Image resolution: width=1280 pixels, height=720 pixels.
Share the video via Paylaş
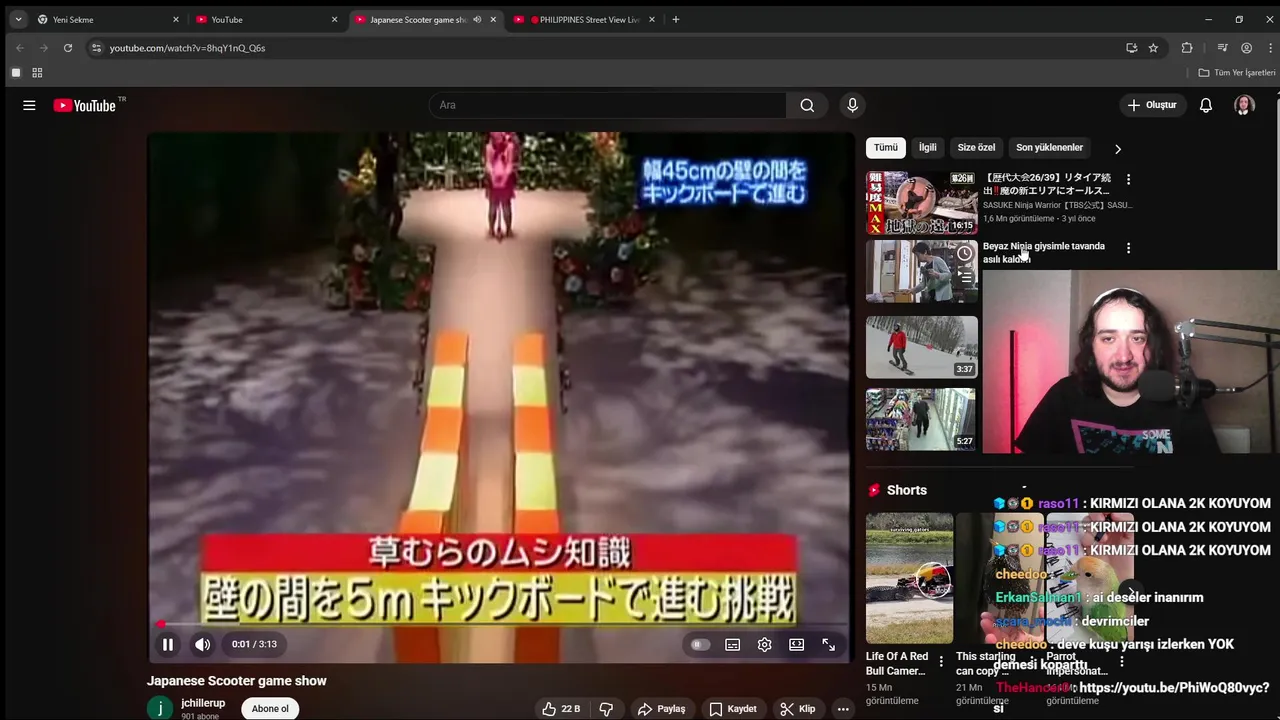point(662,709)
